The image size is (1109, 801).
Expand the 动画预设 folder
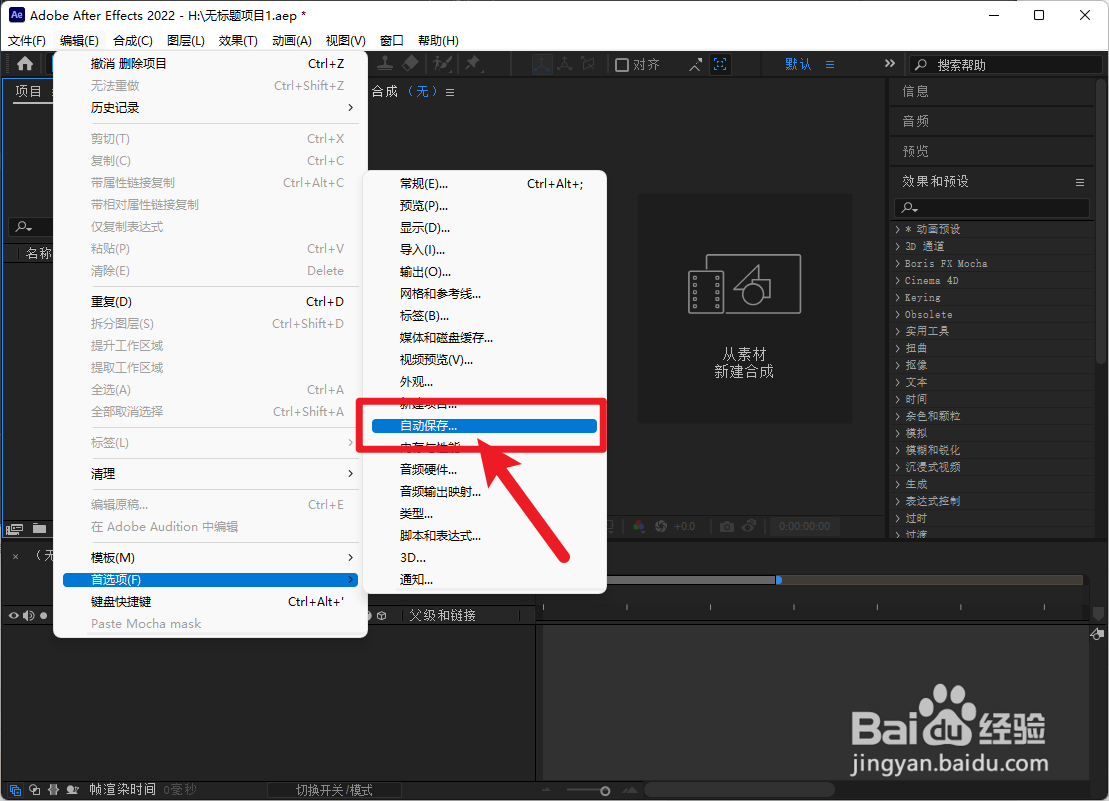898,229
